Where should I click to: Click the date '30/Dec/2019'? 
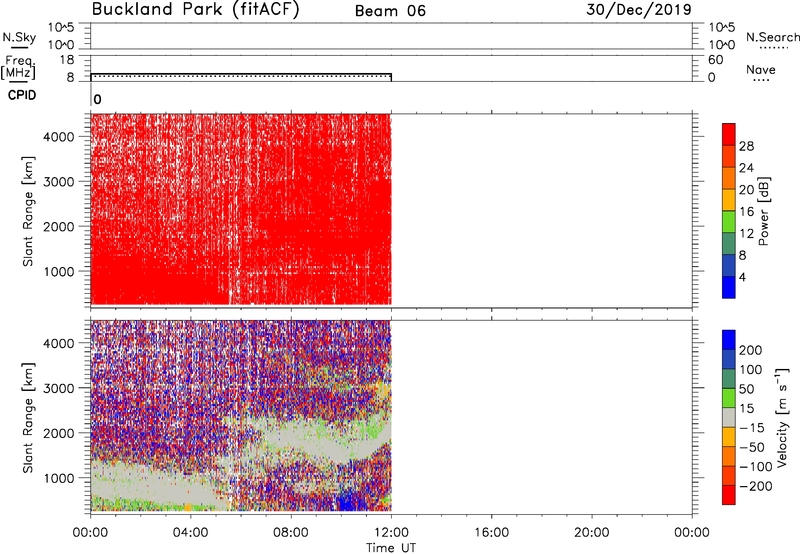[639, 10]
